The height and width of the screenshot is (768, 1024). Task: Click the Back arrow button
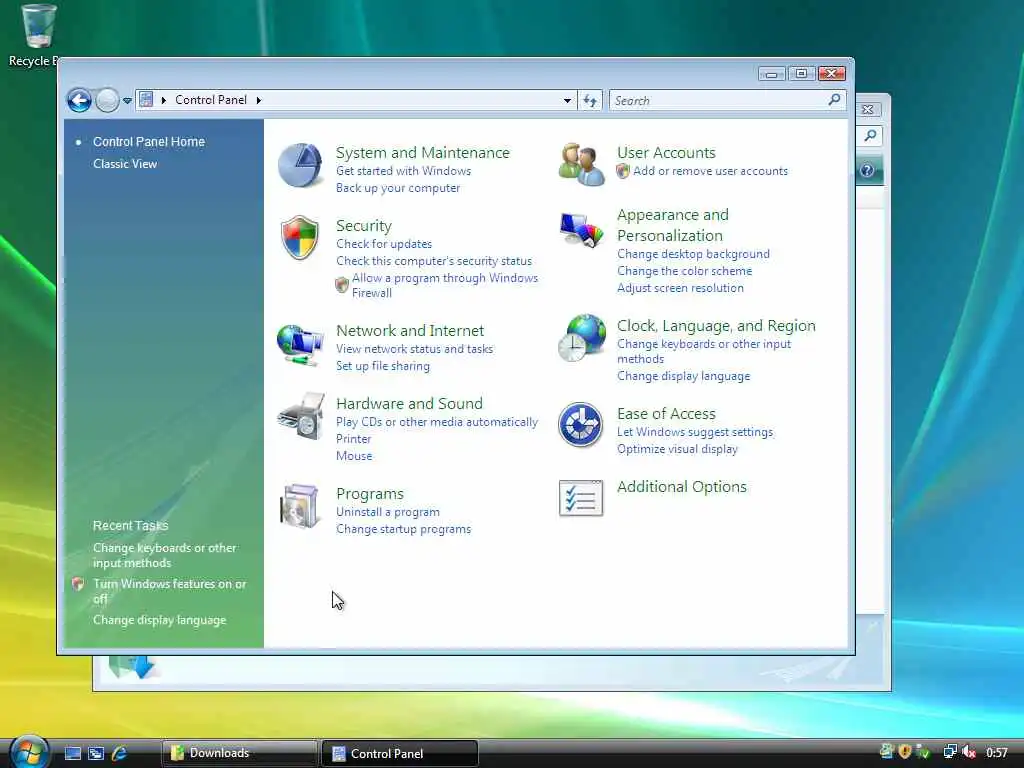coord(80,101)
